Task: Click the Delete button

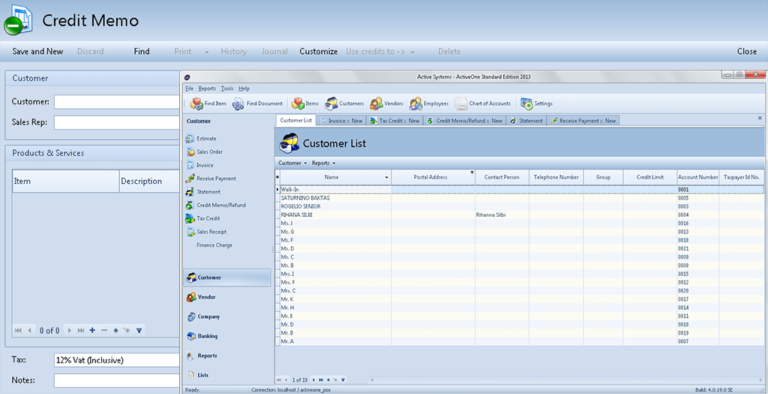Action: pyautogui.click(x=449, y=51)
